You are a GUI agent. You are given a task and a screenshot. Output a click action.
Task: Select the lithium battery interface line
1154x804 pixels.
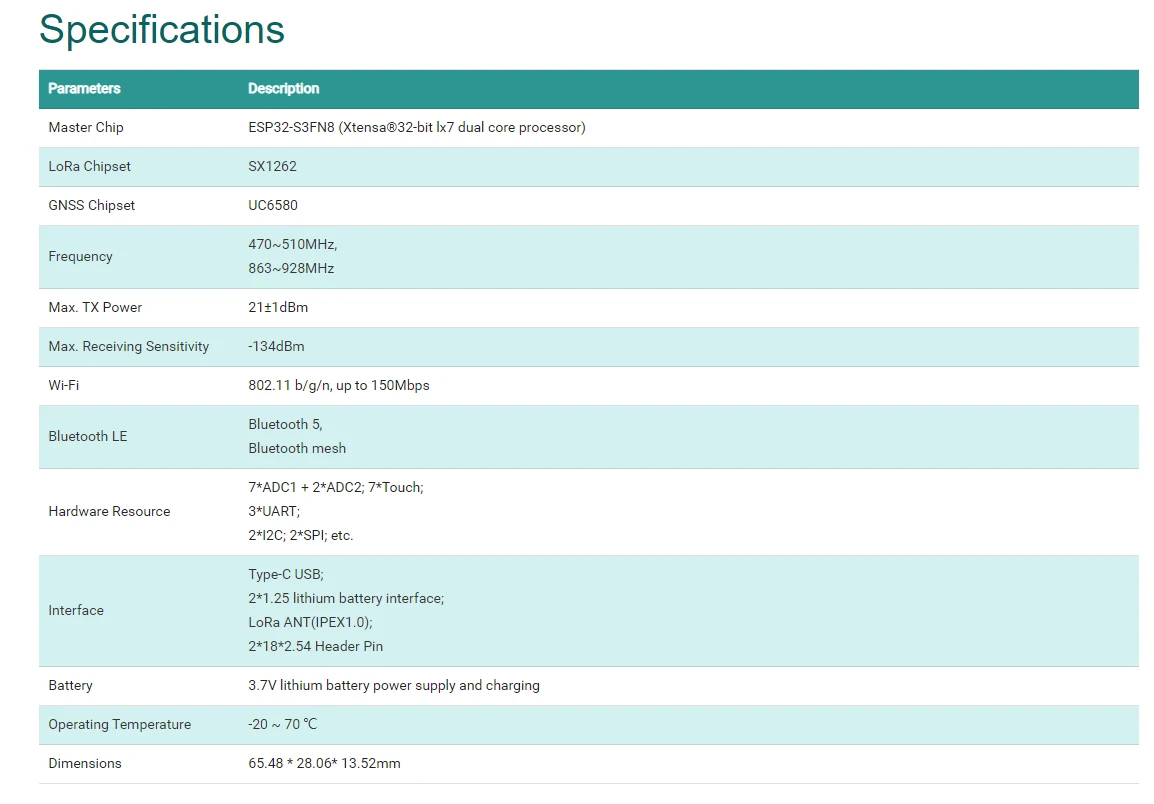pyautogui.click(x=346, y=599)
